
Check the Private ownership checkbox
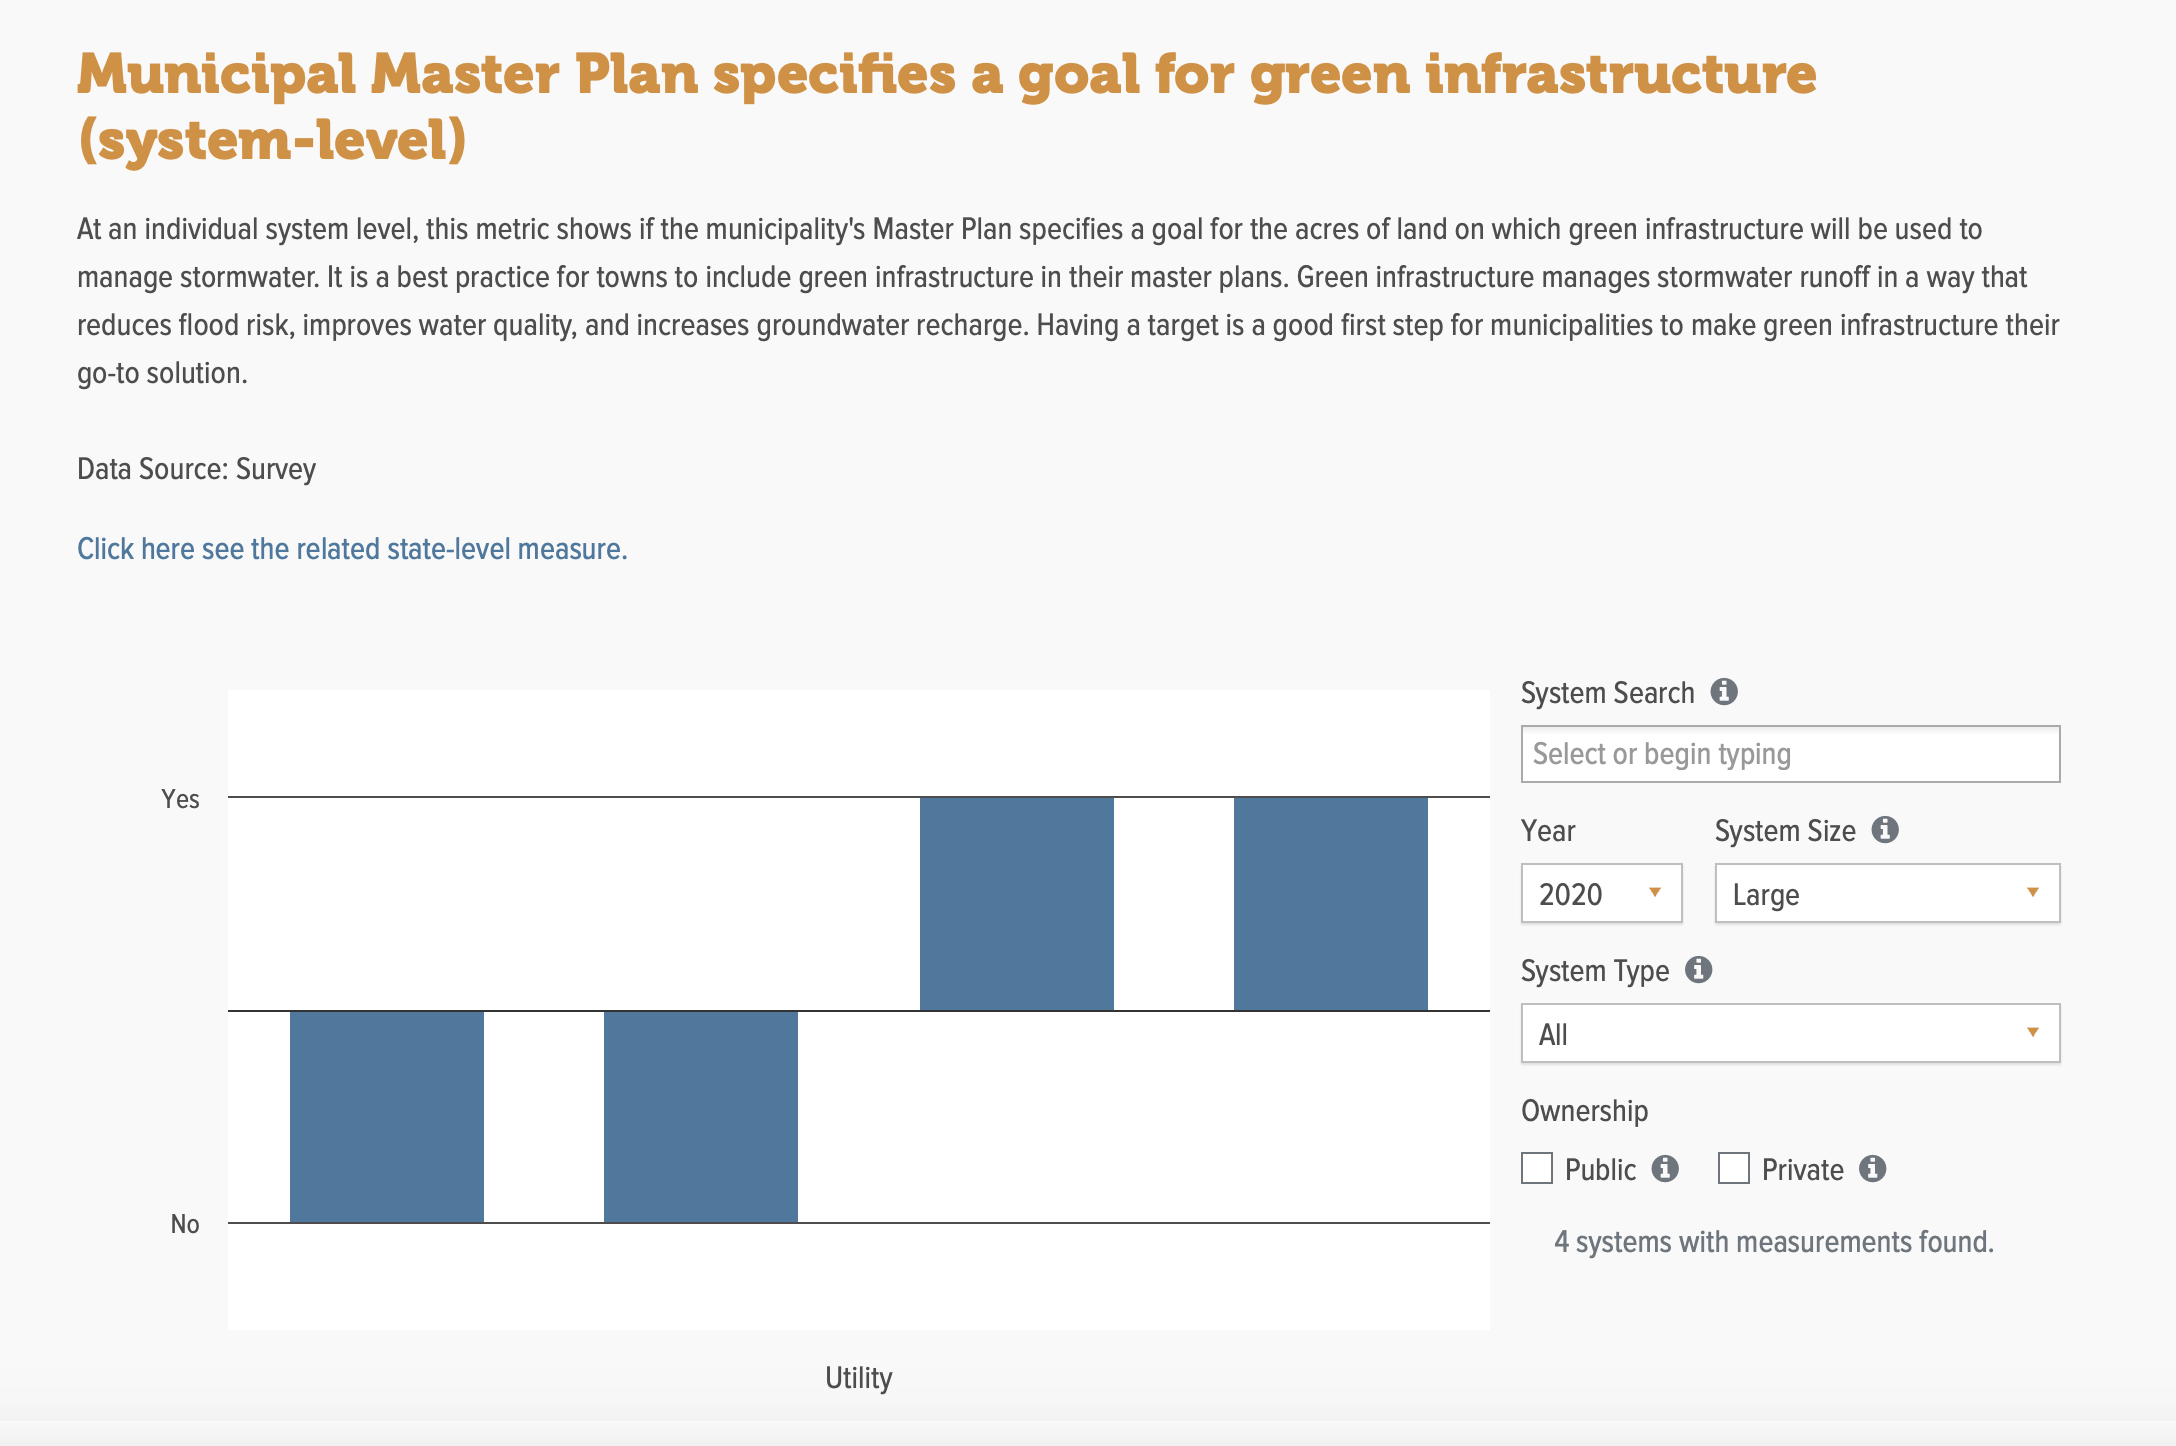(1733, 1168)
